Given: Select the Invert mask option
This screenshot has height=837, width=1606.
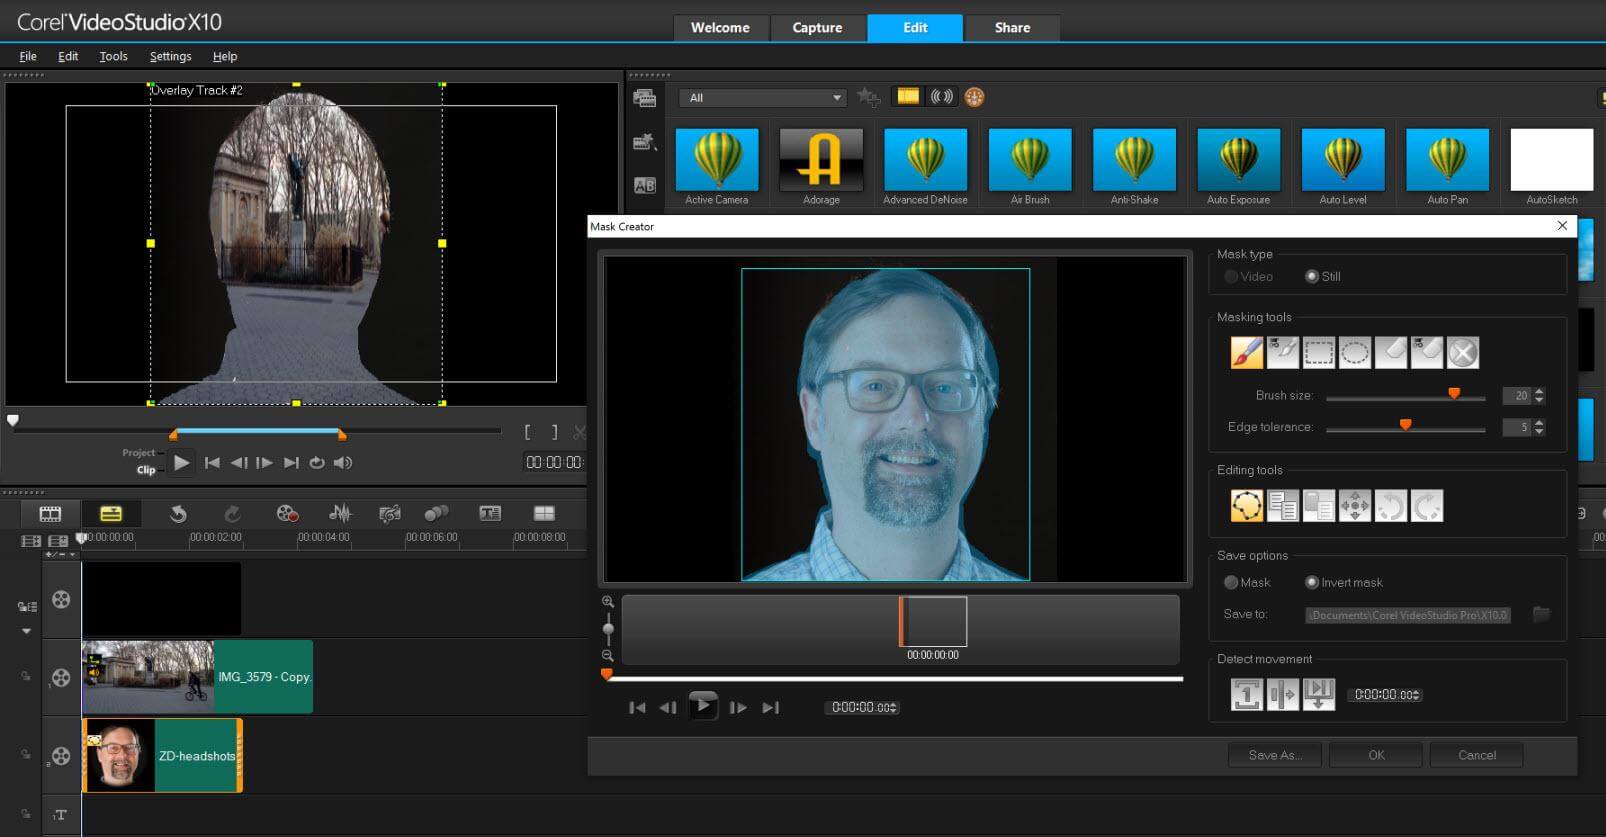Looking at the screenshot, I should coord(1312,583).
